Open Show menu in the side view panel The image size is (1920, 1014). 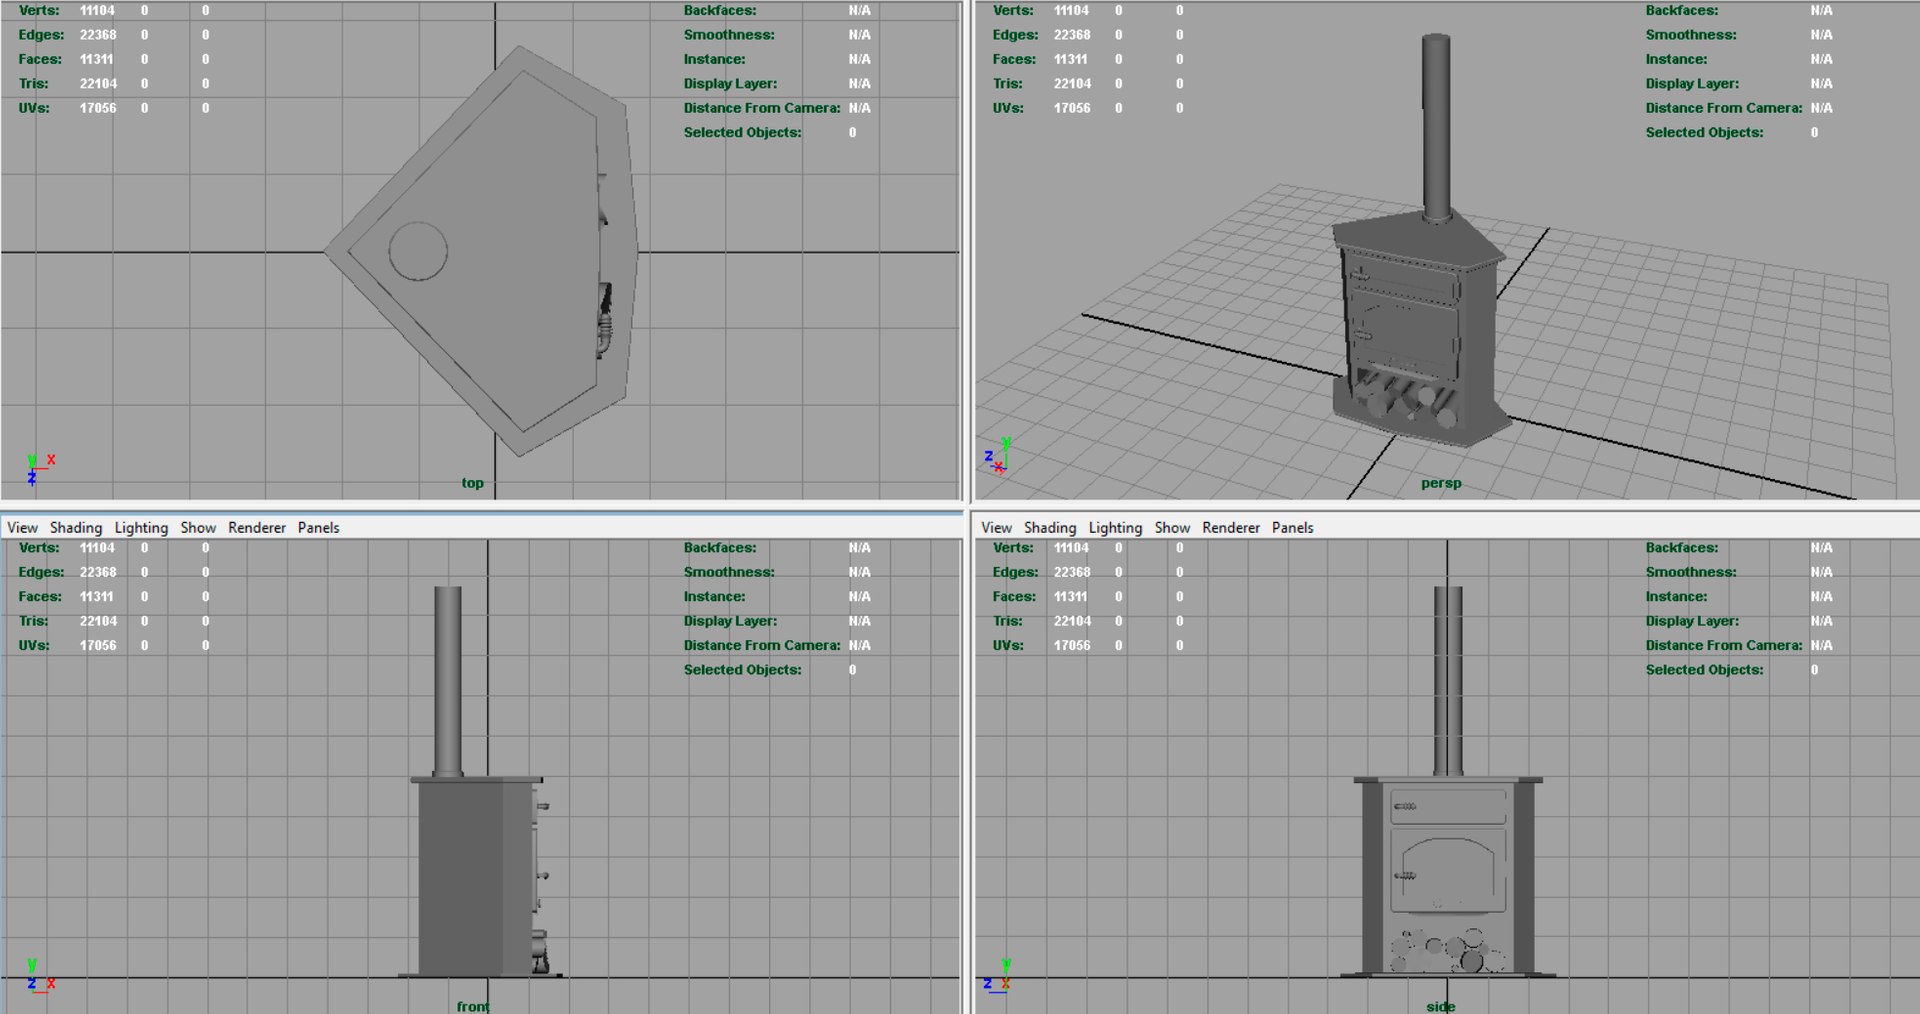(x=1172, y=527)
